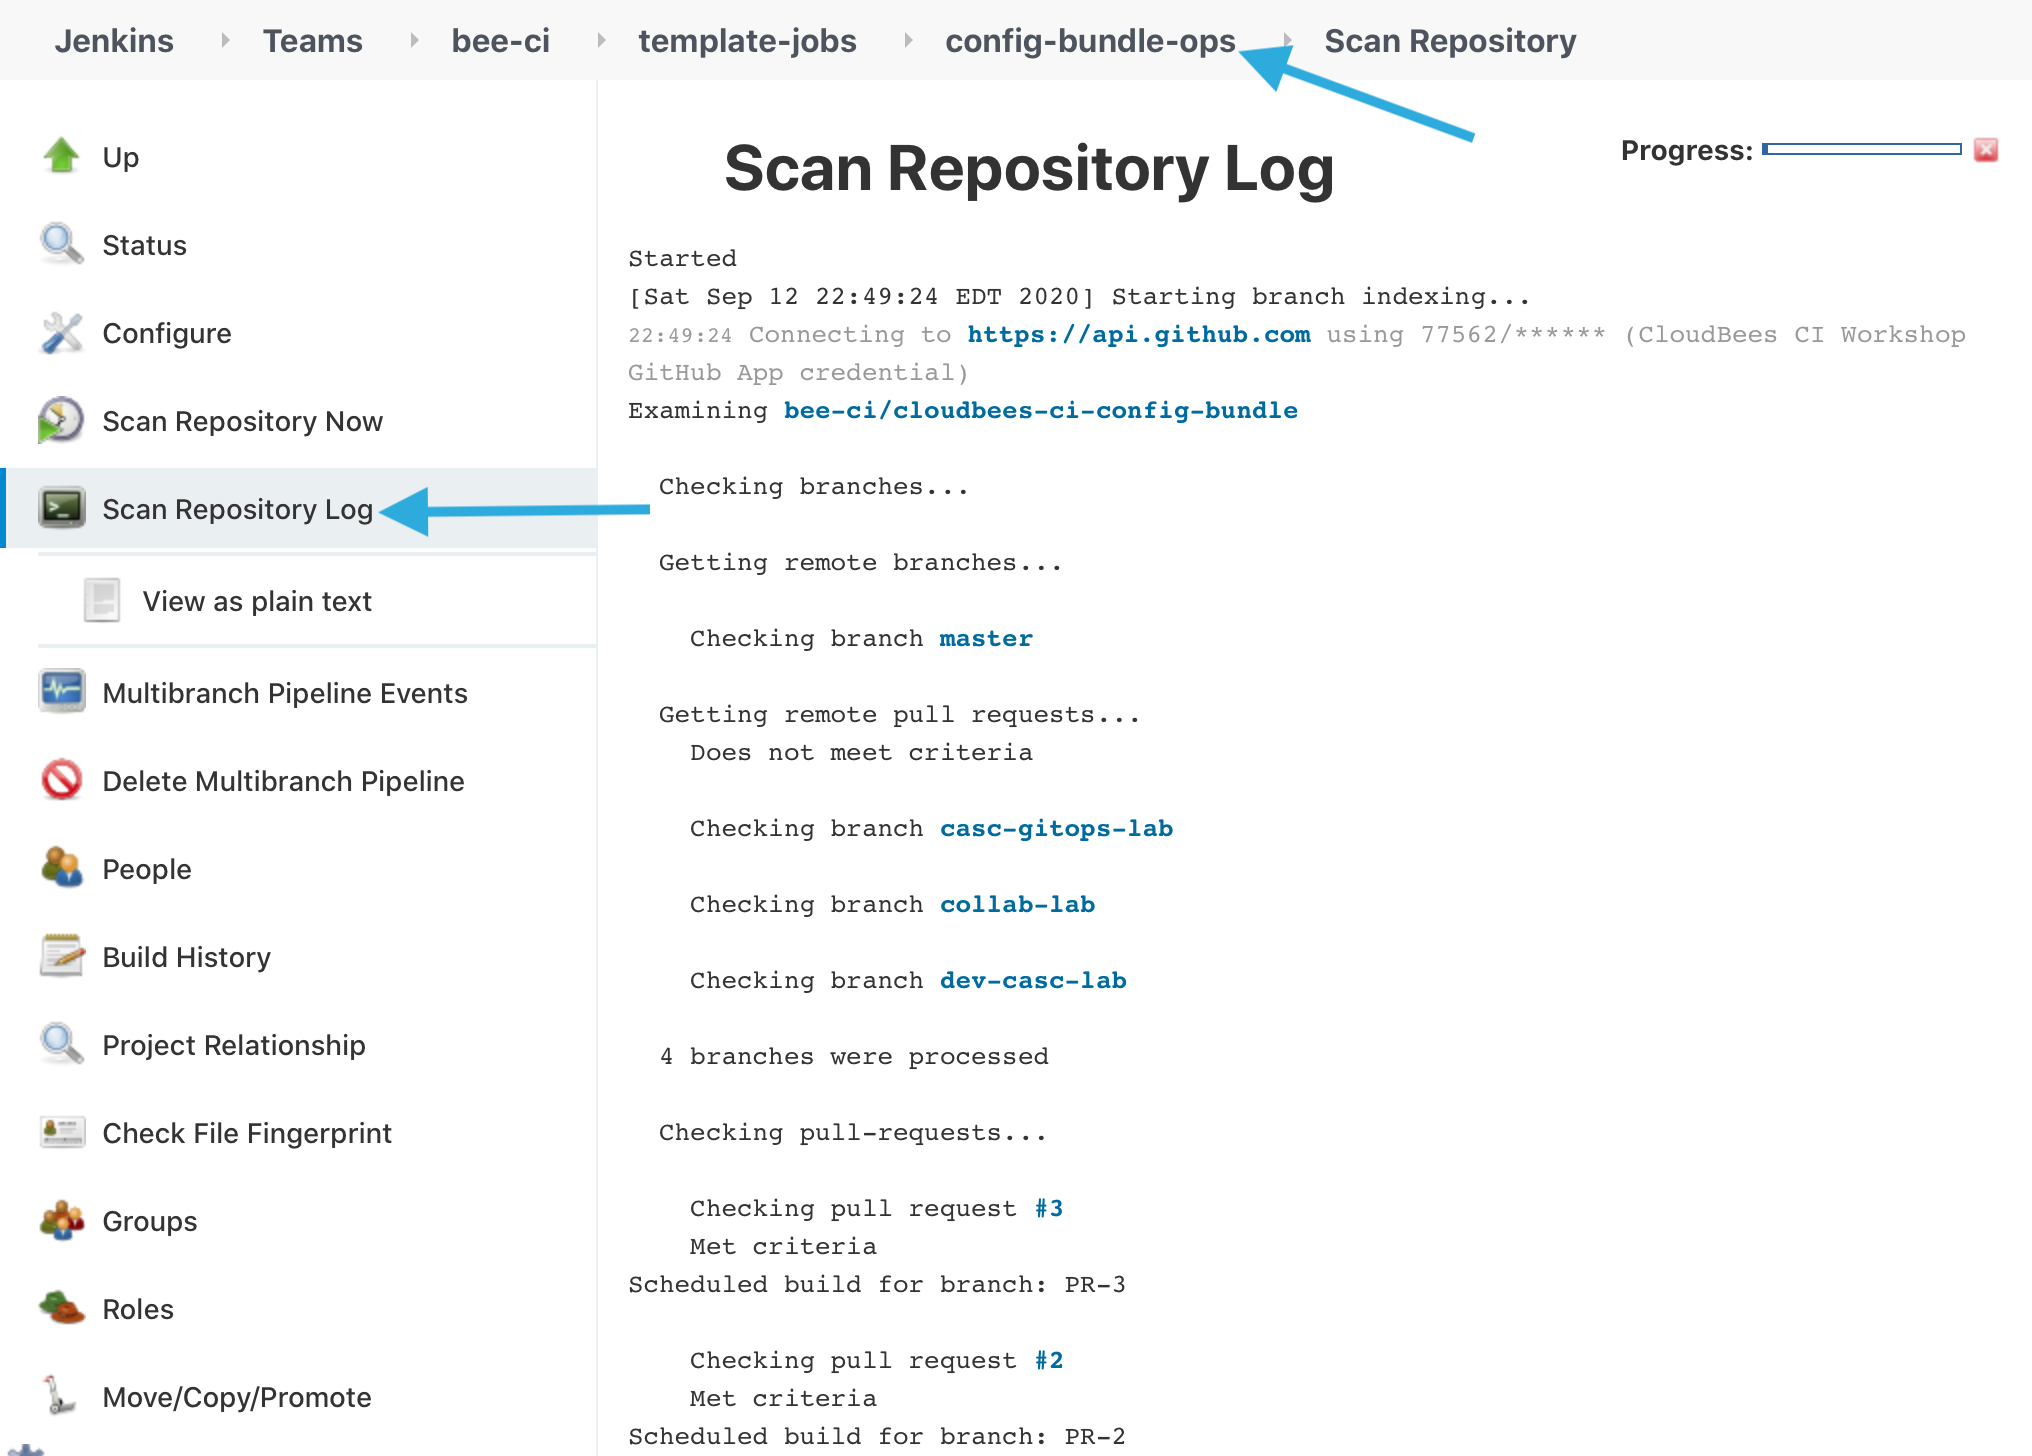Select the Check File Fingerprint icon

click(x=61, y=1132)
